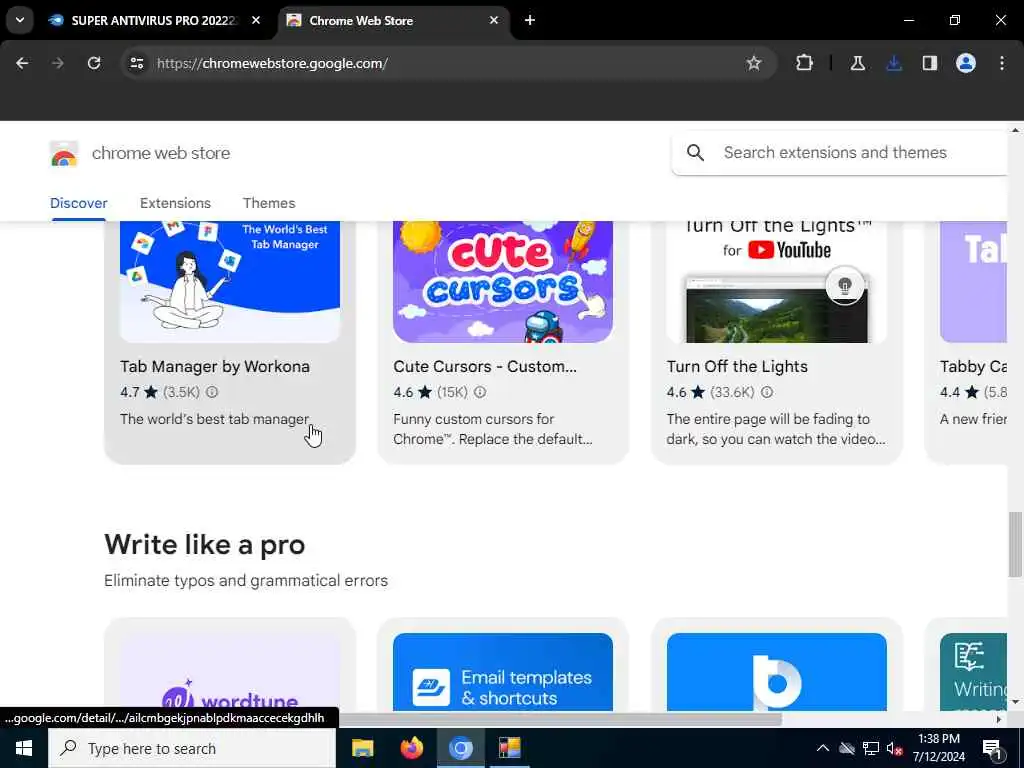Open the 1:38 PM clock and date
This screenshot has height=768, width=1024.
click(x=938, y=748)
